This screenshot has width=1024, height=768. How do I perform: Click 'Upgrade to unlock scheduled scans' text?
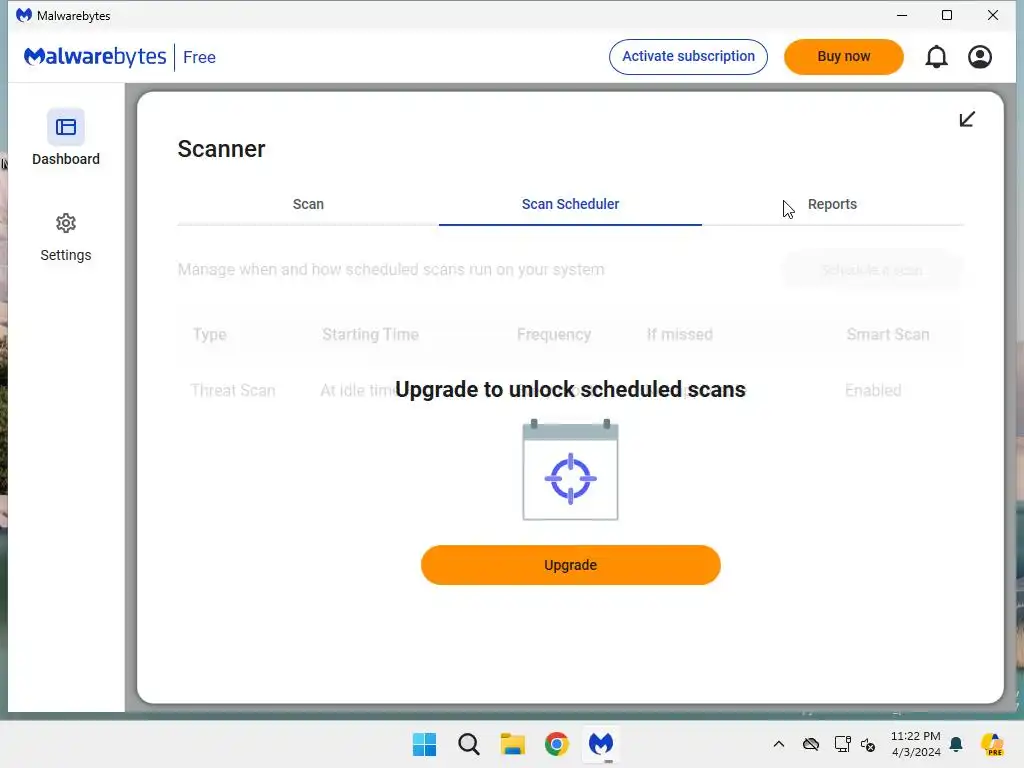pos(570,389)
